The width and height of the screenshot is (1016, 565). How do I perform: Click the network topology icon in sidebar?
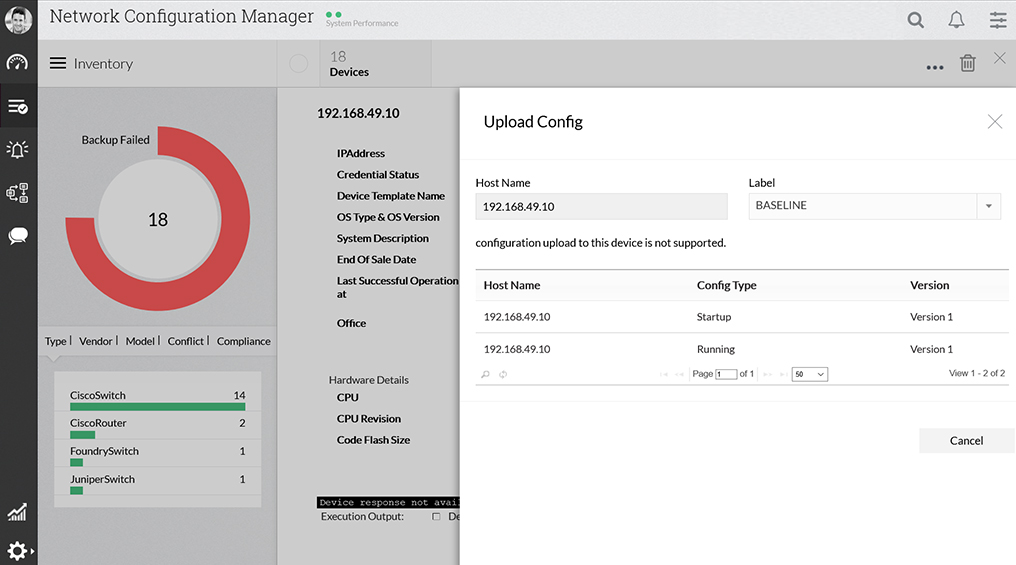18,193
